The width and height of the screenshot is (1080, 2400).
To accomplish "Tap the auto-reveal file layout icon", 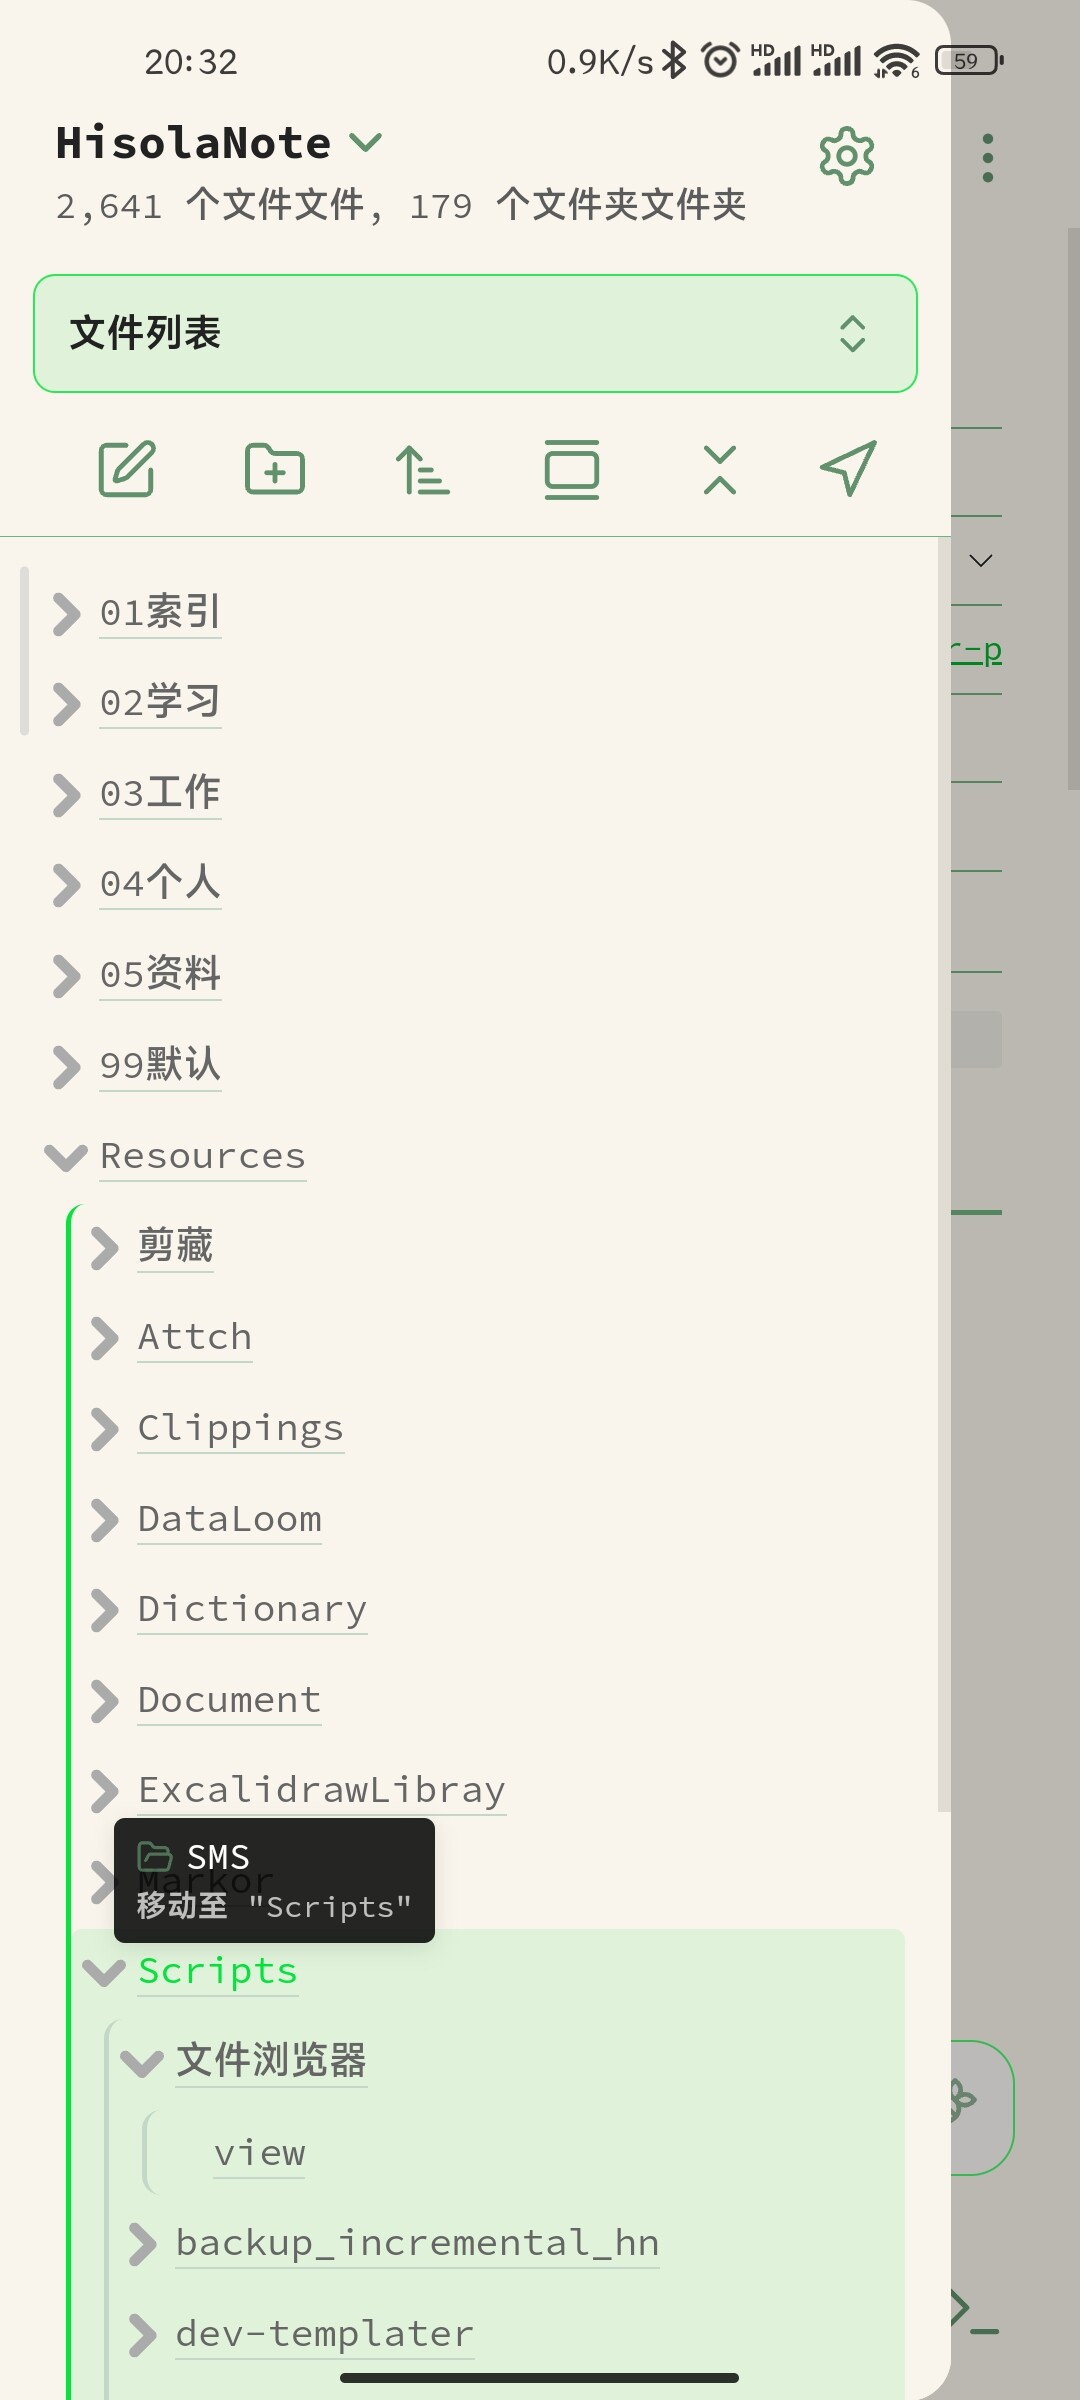I will tap(572, 469).
